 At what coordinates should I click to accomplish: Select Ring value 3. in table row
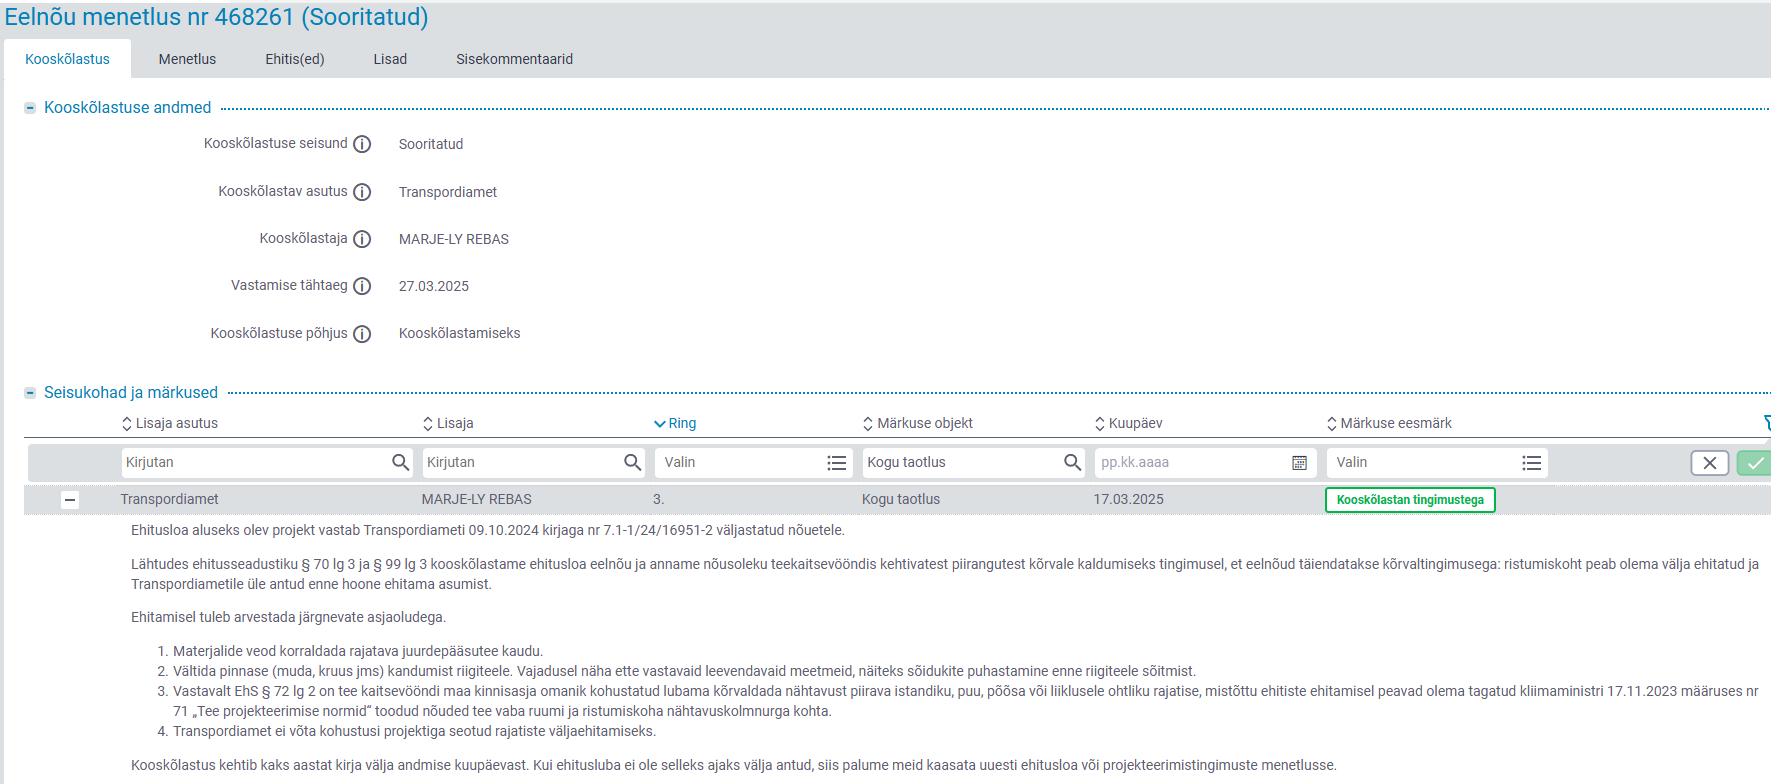coord(658,499)
